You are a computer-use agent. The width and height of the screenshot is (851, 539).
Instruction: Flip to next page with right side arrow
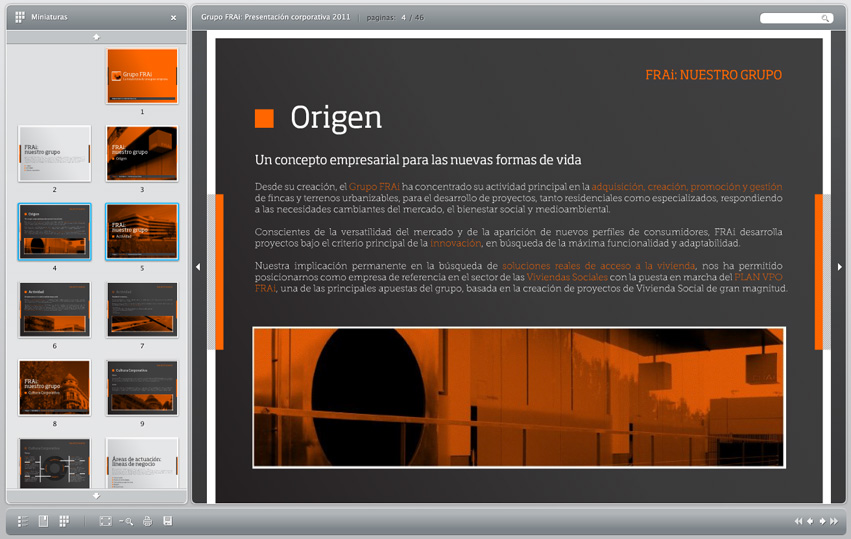(x=840, y=267)
